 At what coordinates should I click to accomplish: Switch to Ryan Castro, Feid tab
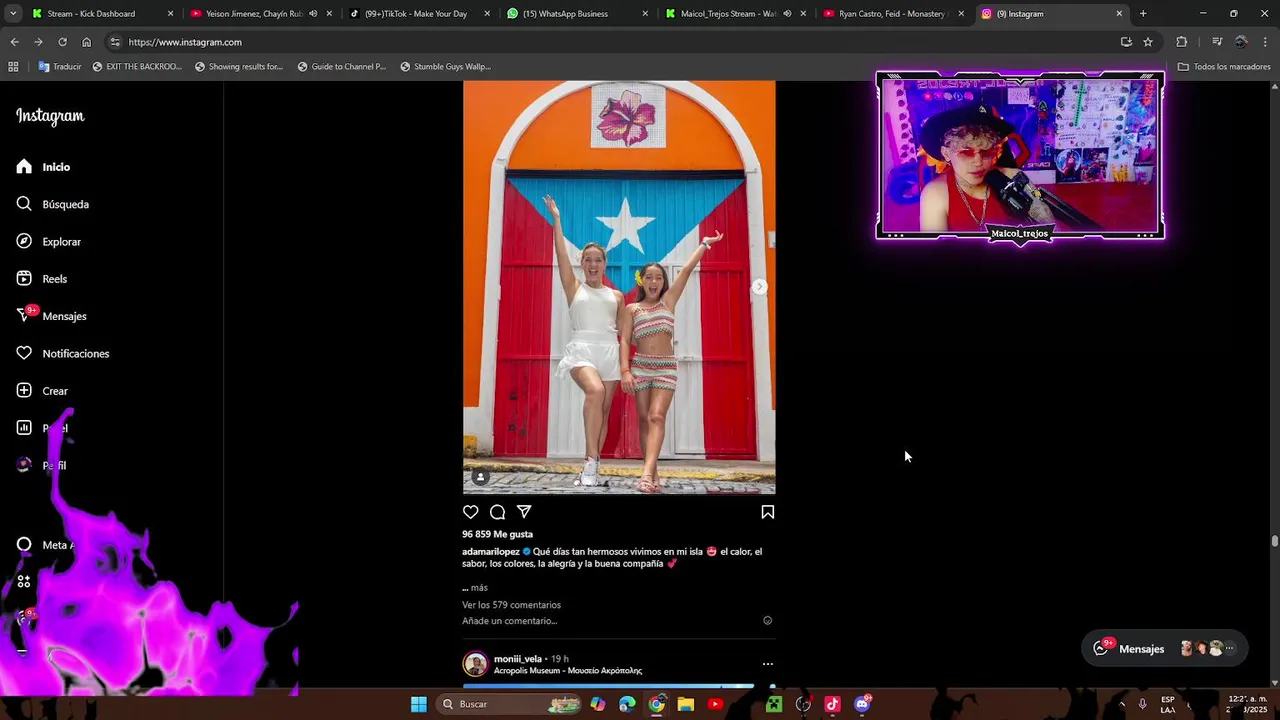tap(893, 14)
